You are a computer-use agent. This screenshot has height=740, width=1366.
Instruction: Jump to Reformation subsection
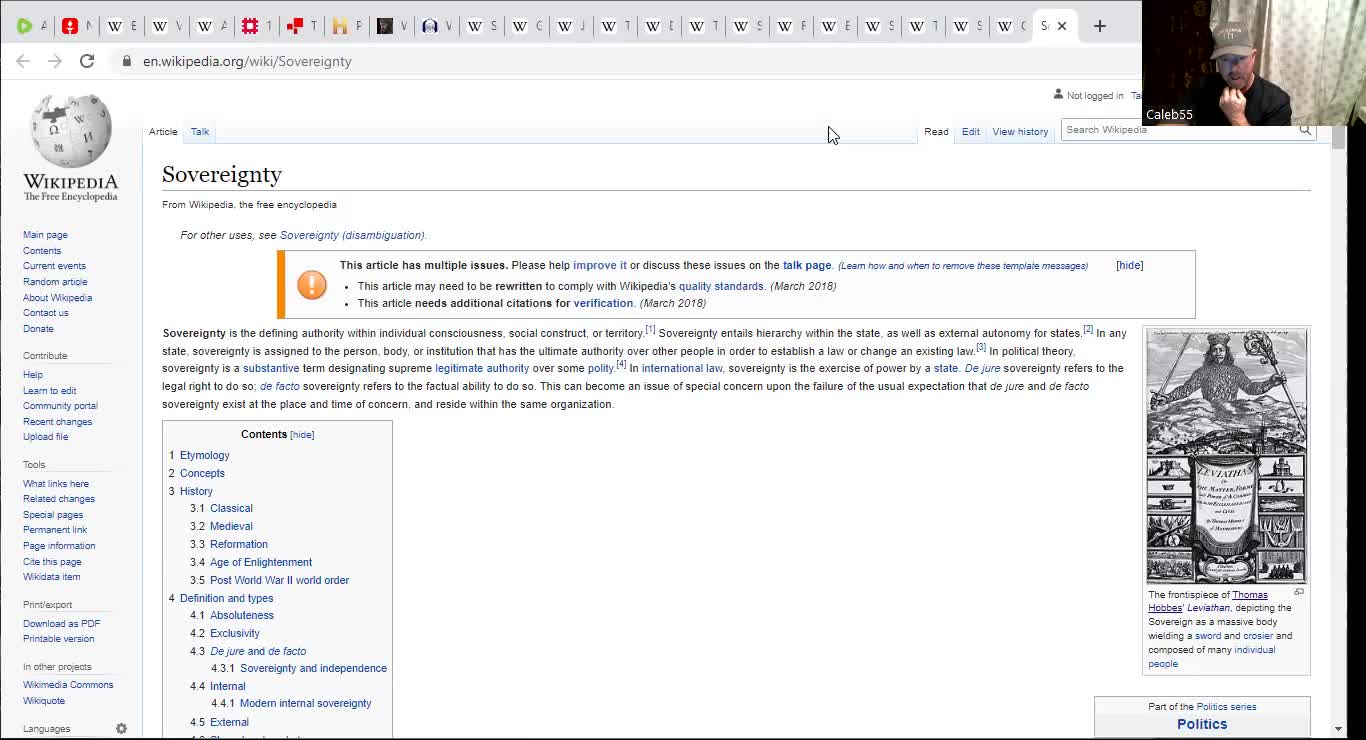pyautogui.click(x=239, y=544)
